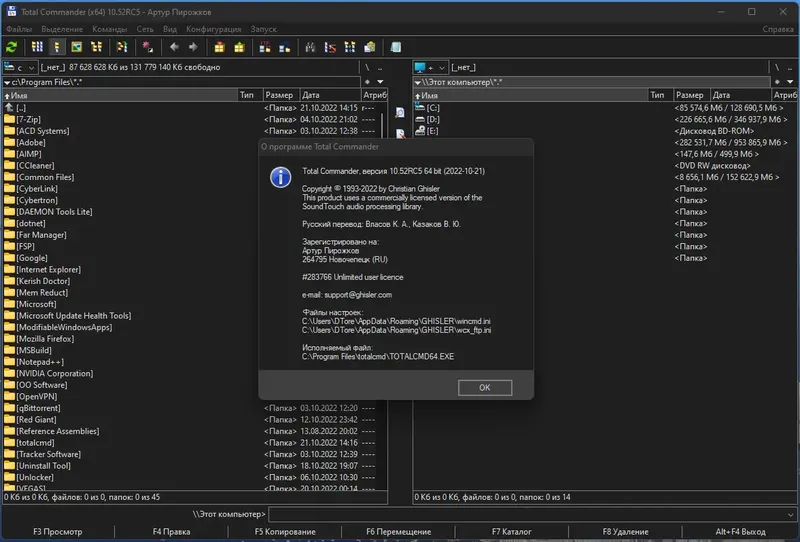Click the blue info icon in dialog
Screen dimensions: 800x542
coord(281,177)
